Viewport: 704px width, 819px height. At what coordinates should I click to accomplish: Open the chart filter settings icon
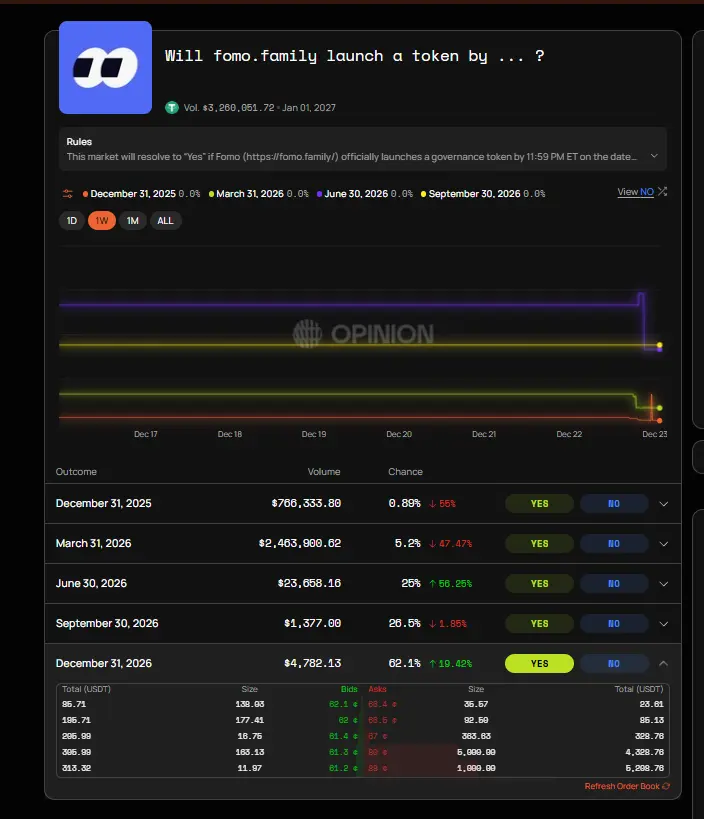[68, 194]
